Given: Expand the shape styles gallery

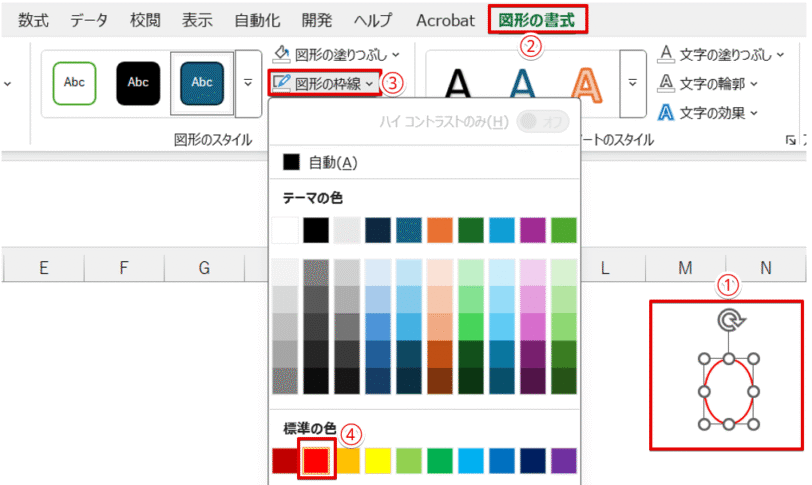Looking at the screenshot, I should click(x=248, y=83).
